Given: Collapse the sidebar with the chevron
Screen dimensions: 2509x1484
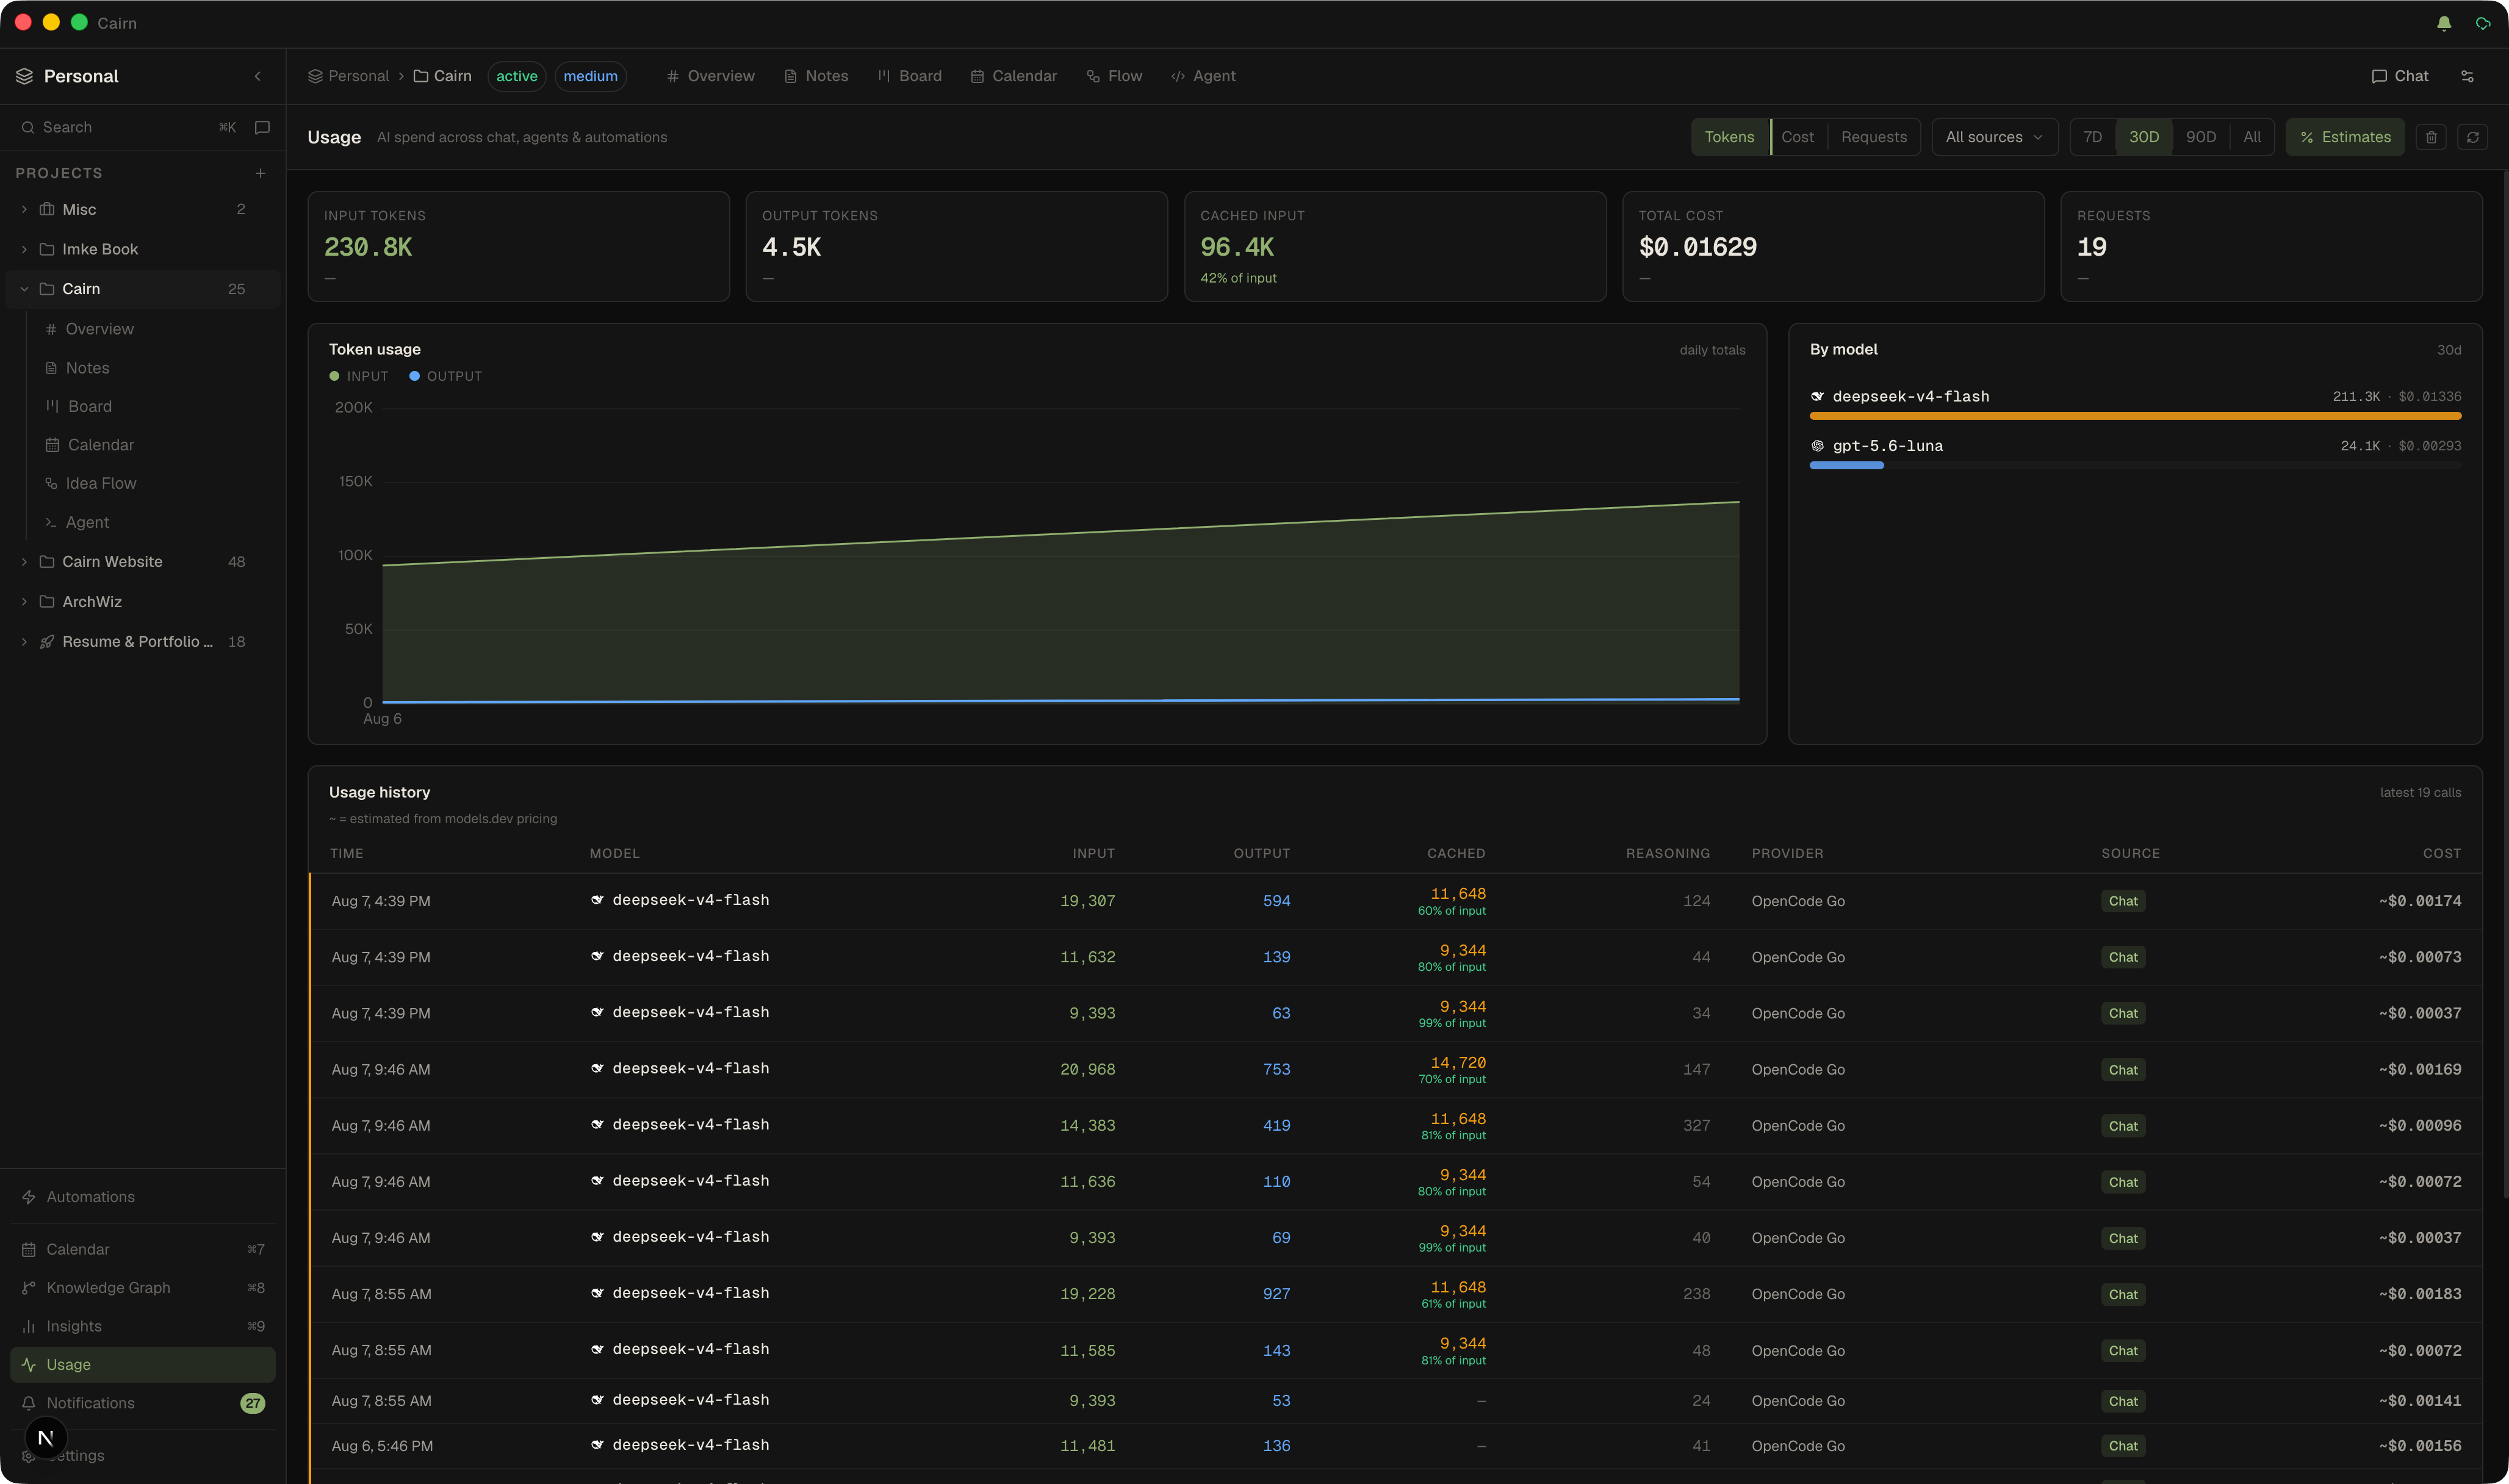Looking at the screenshot, I should (x=258, y=76).
